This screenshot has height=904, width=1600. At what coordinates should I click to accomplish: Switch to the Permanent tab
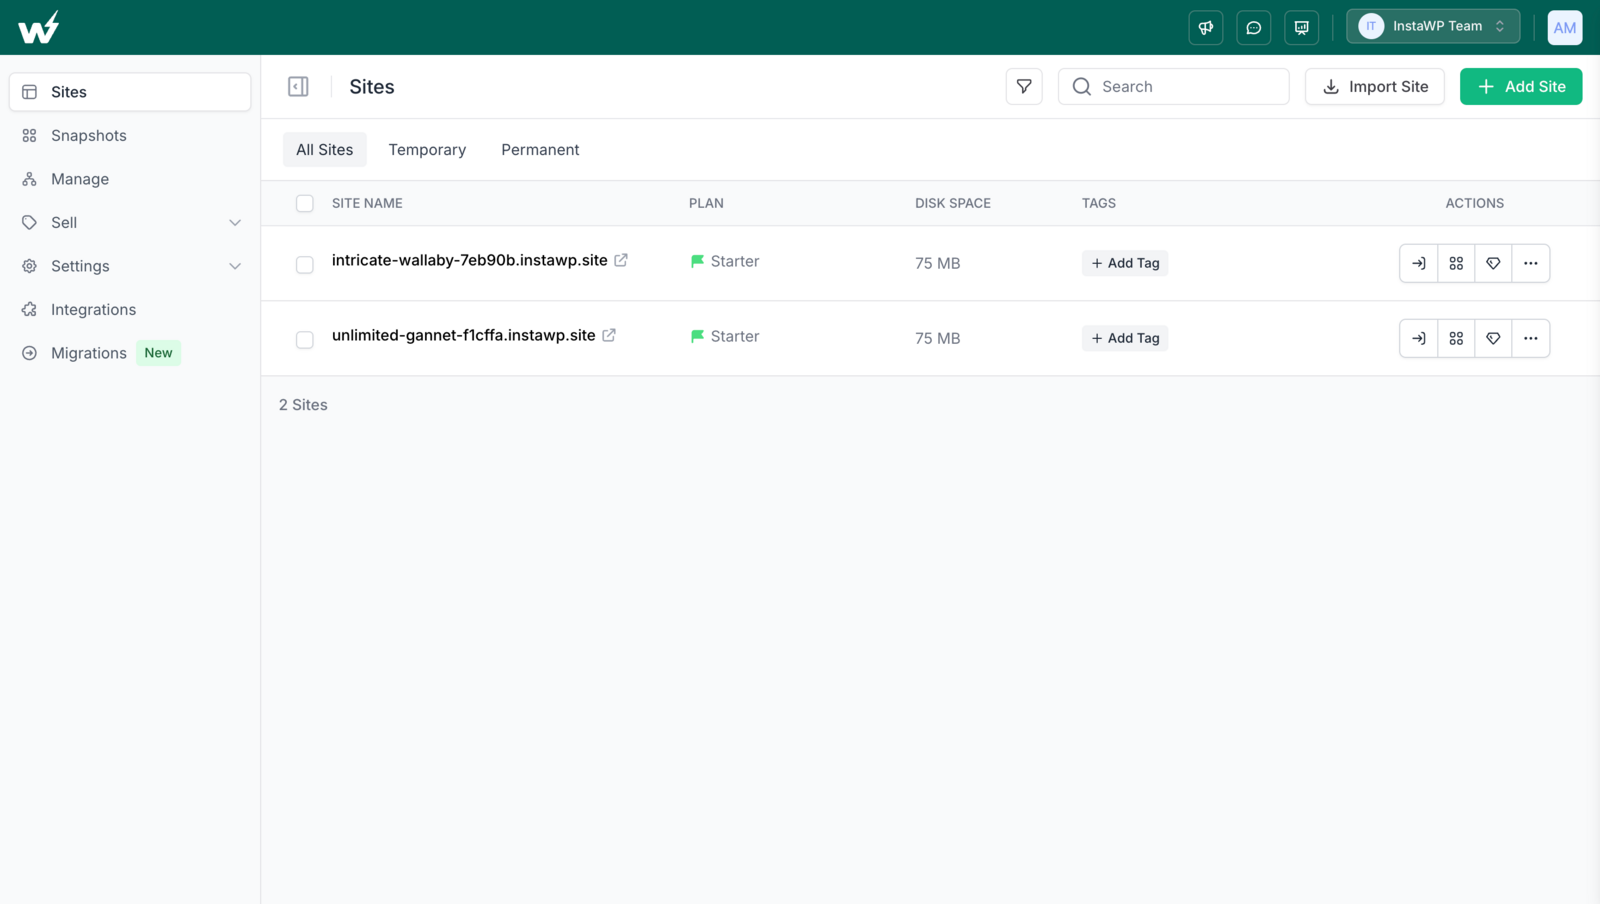pyautogui.click(x=540, y=150)
